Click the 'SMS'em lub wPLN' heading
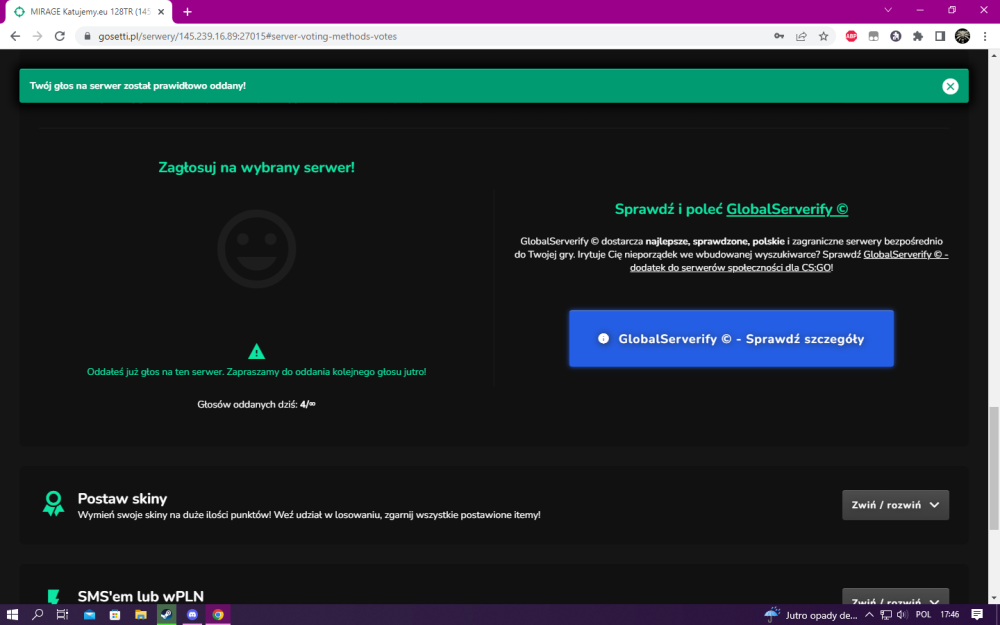This screenshot has height=625, width=1000. click(141, 596)
